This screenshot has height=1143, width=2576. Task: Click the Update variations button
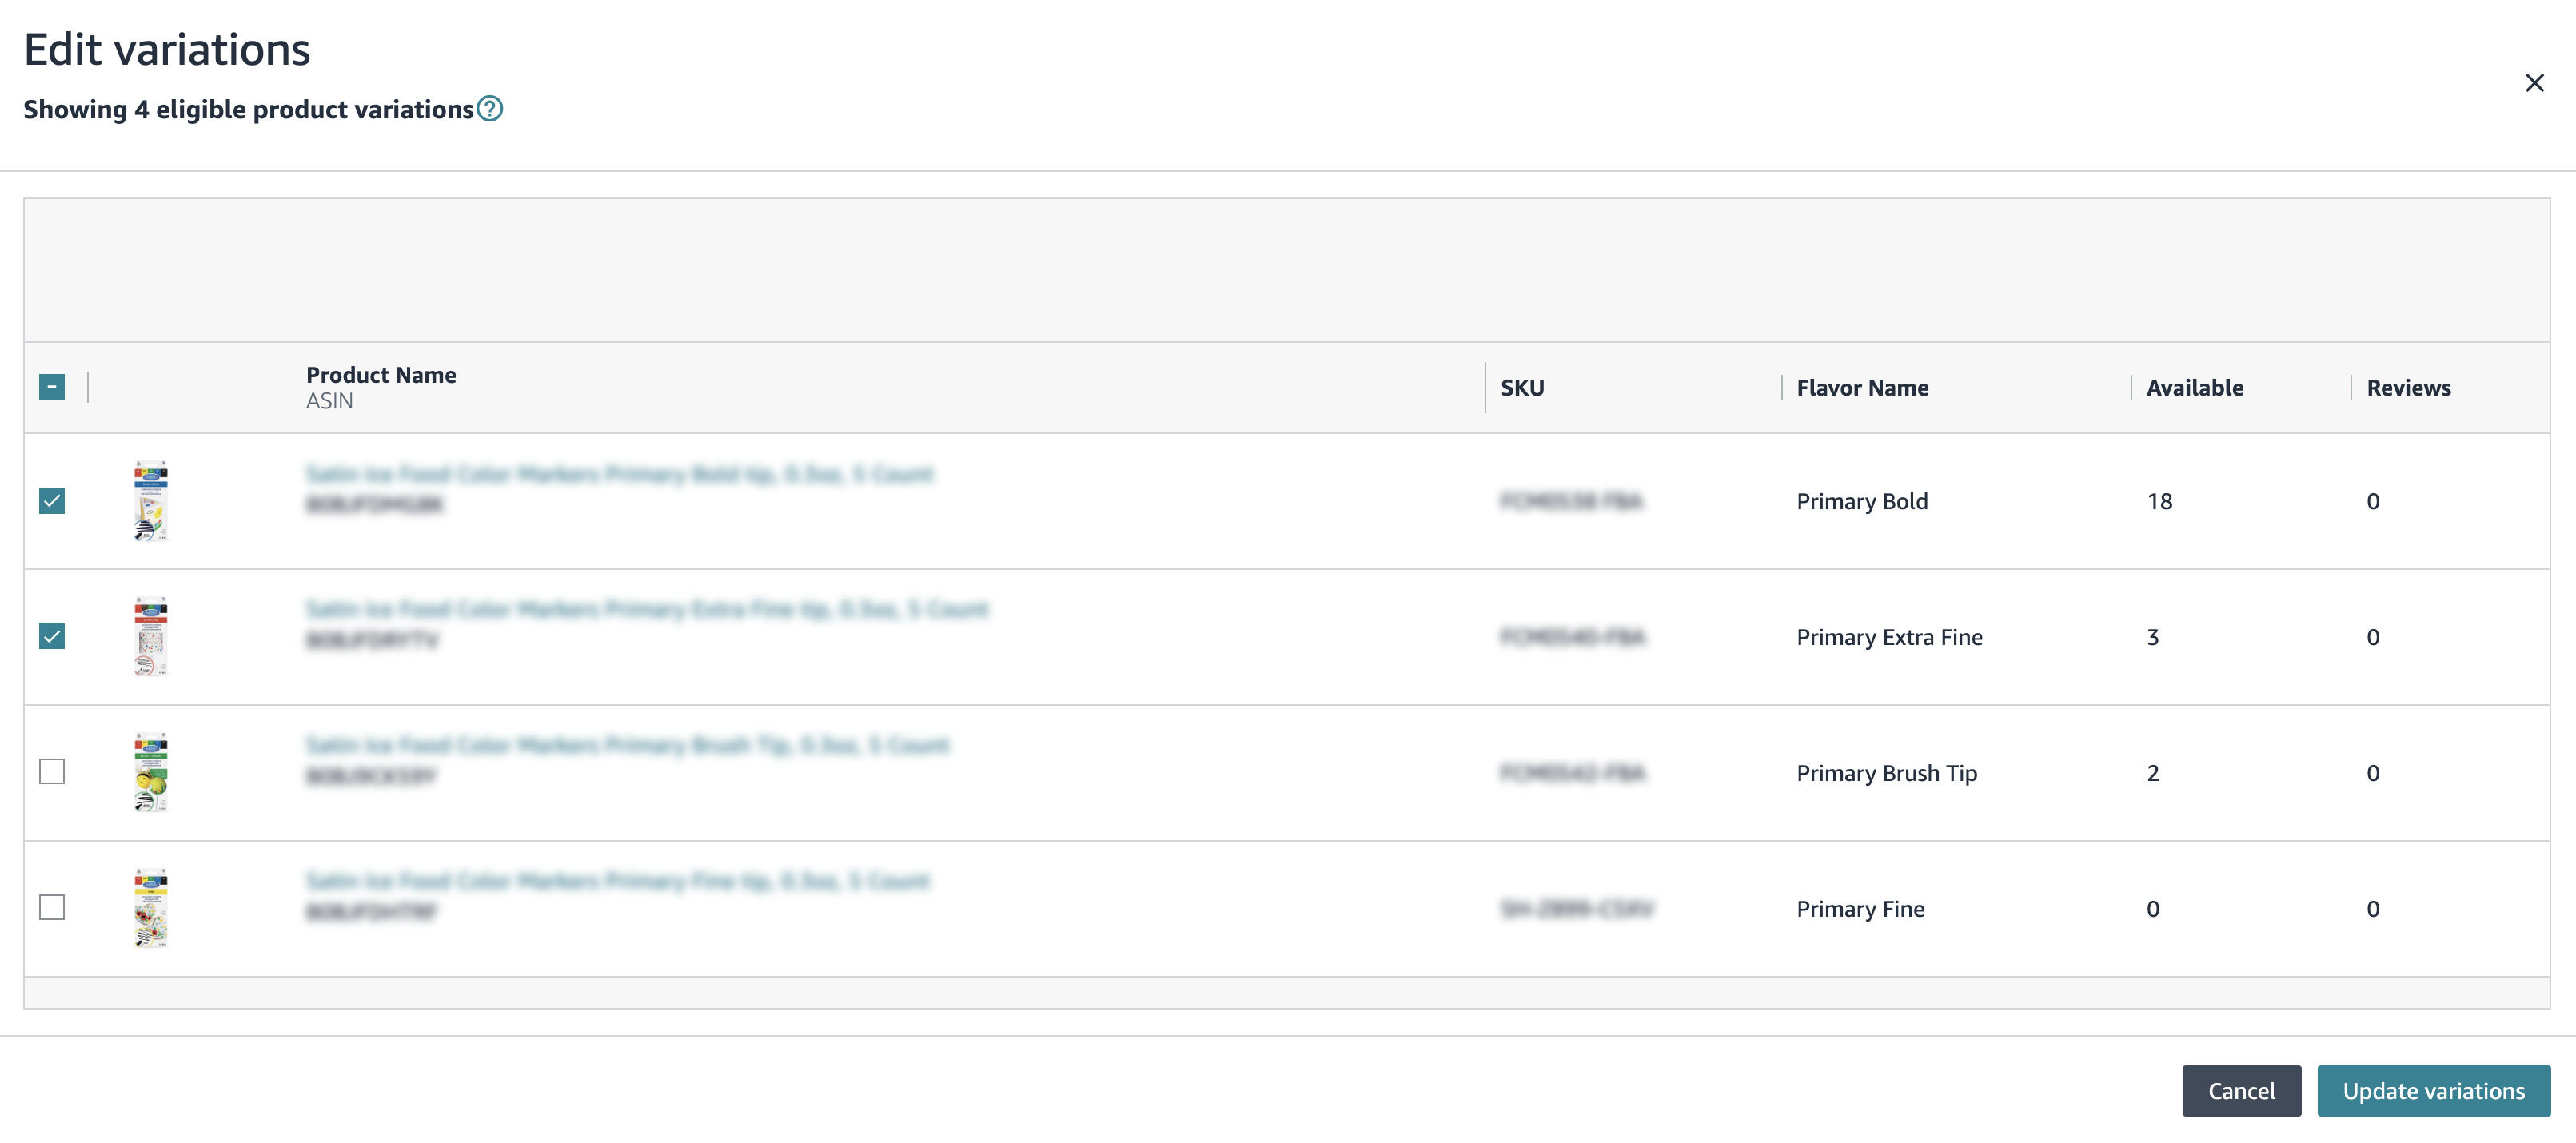pos(2433,1091)
